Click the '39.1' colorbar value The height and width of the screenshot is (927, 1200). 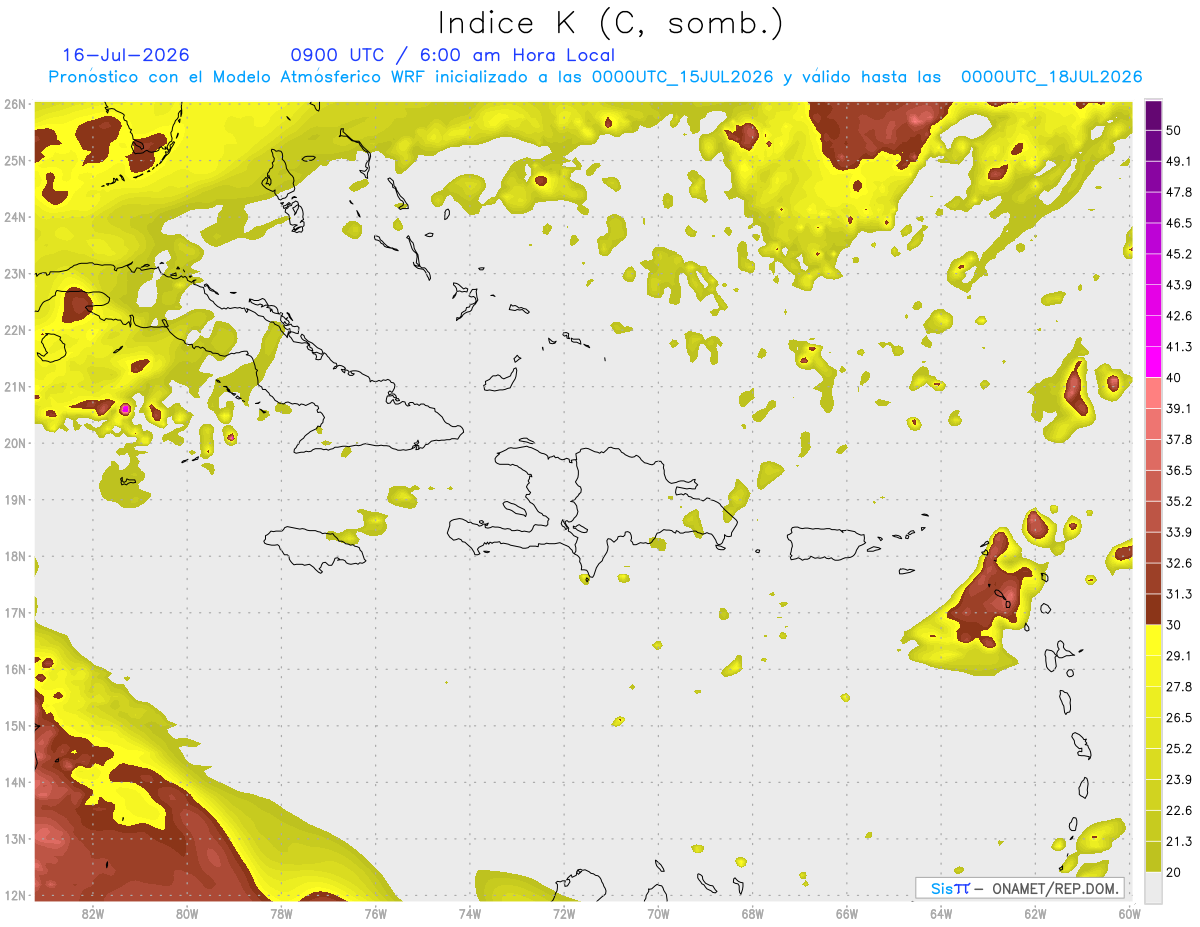(x=1179, y=408)
